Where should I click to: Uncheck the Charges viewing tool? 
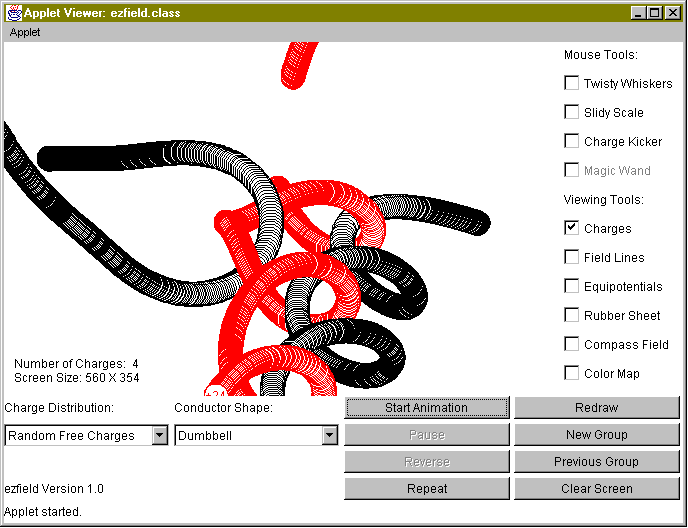(x=572, y=228)
